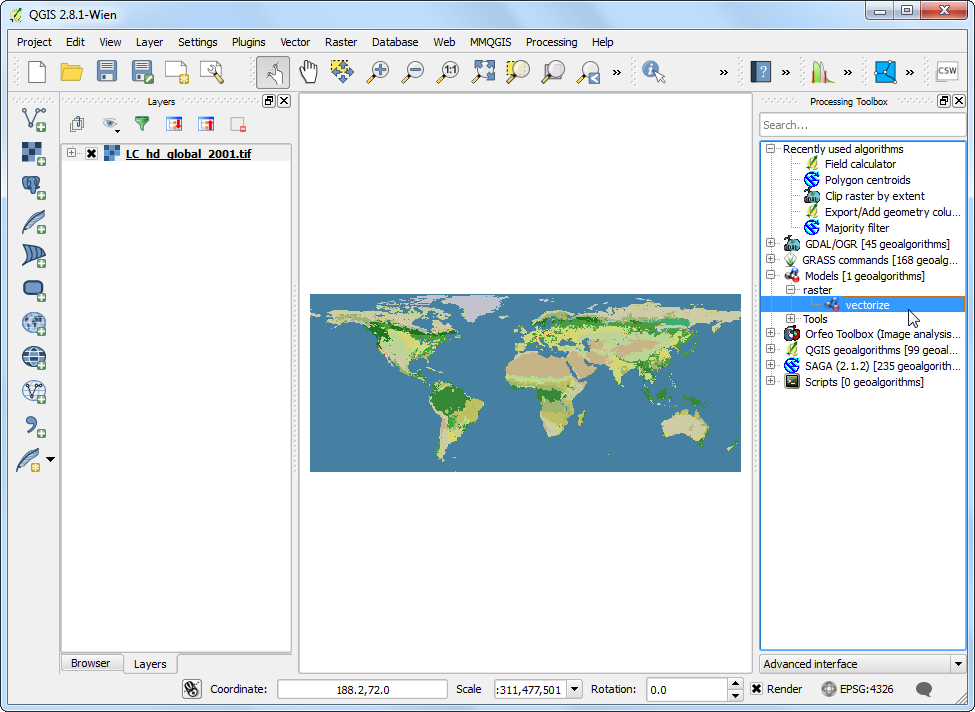
Task: Click the Add Group icon in Layers panel
Action: coord(77,124)
